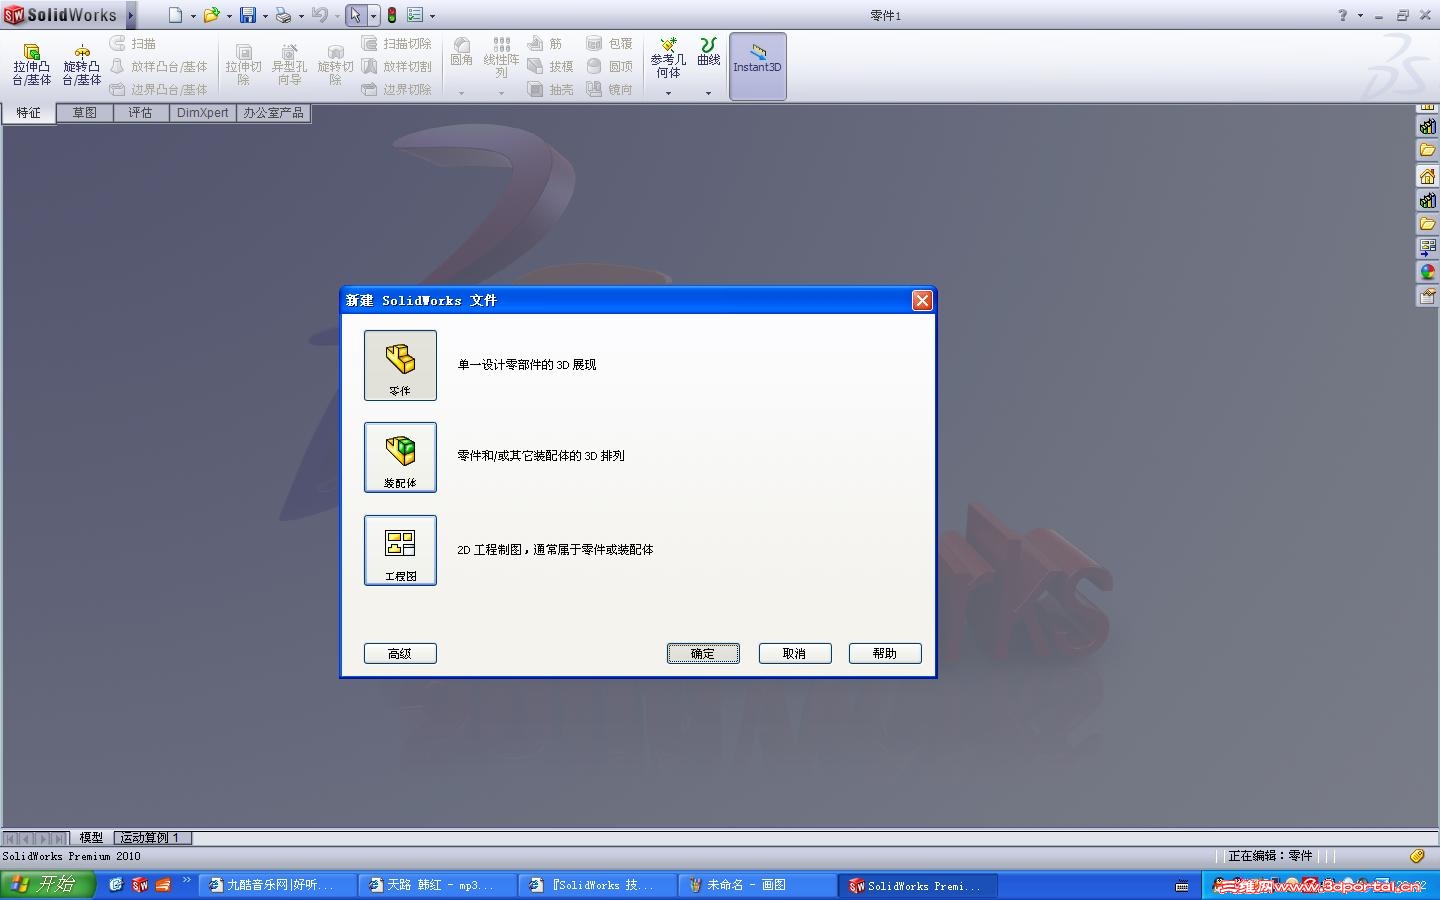Select the 装配体 (Assembly) template button

coord(400,457)
